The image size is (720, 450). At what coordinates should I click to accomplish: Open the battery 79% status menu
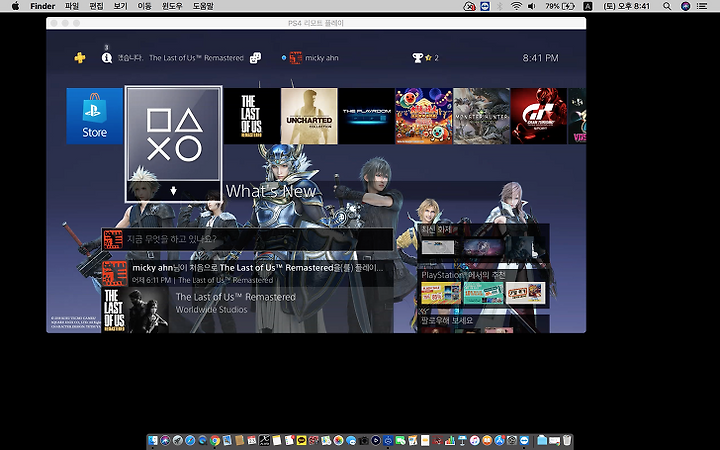click(560, 6)
